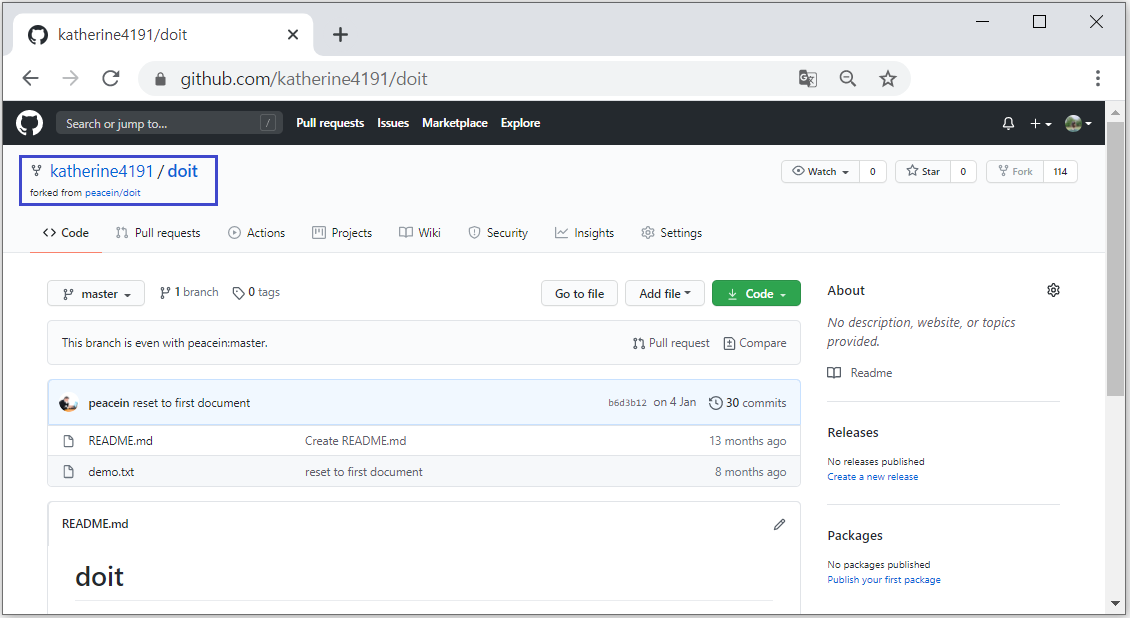Open the Packages heading link
1130x618 pixels.
pyautogui.click(x=855, y=536)
